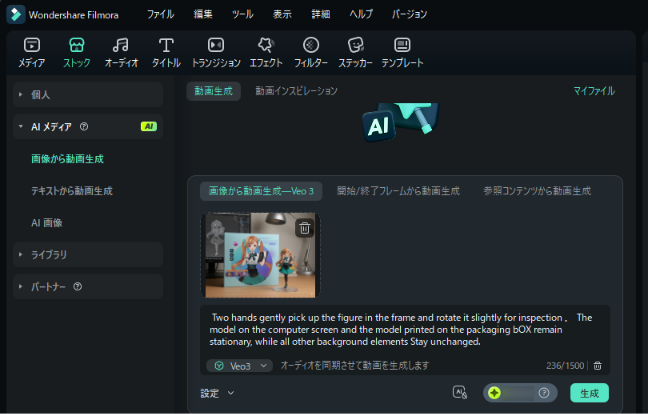Image resolution: width=648 pixels, height=414 pixels.
Task: Open the テンプレート (Templates) panel
Action: (402, 52)
